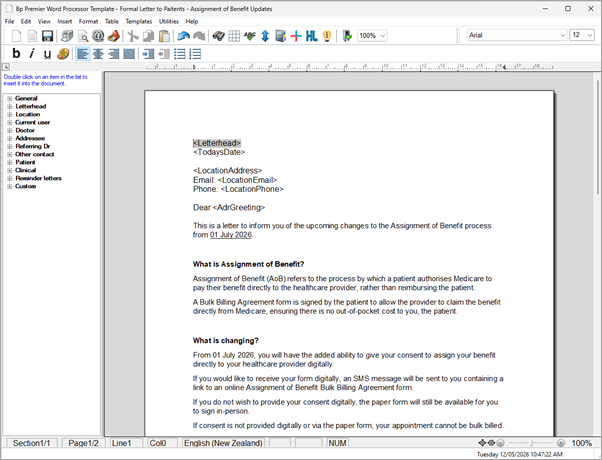Image resolution: width=602 pixels, height=460 pixels.
Task: Decrease paragraph indent
Action: pos(164,54)
